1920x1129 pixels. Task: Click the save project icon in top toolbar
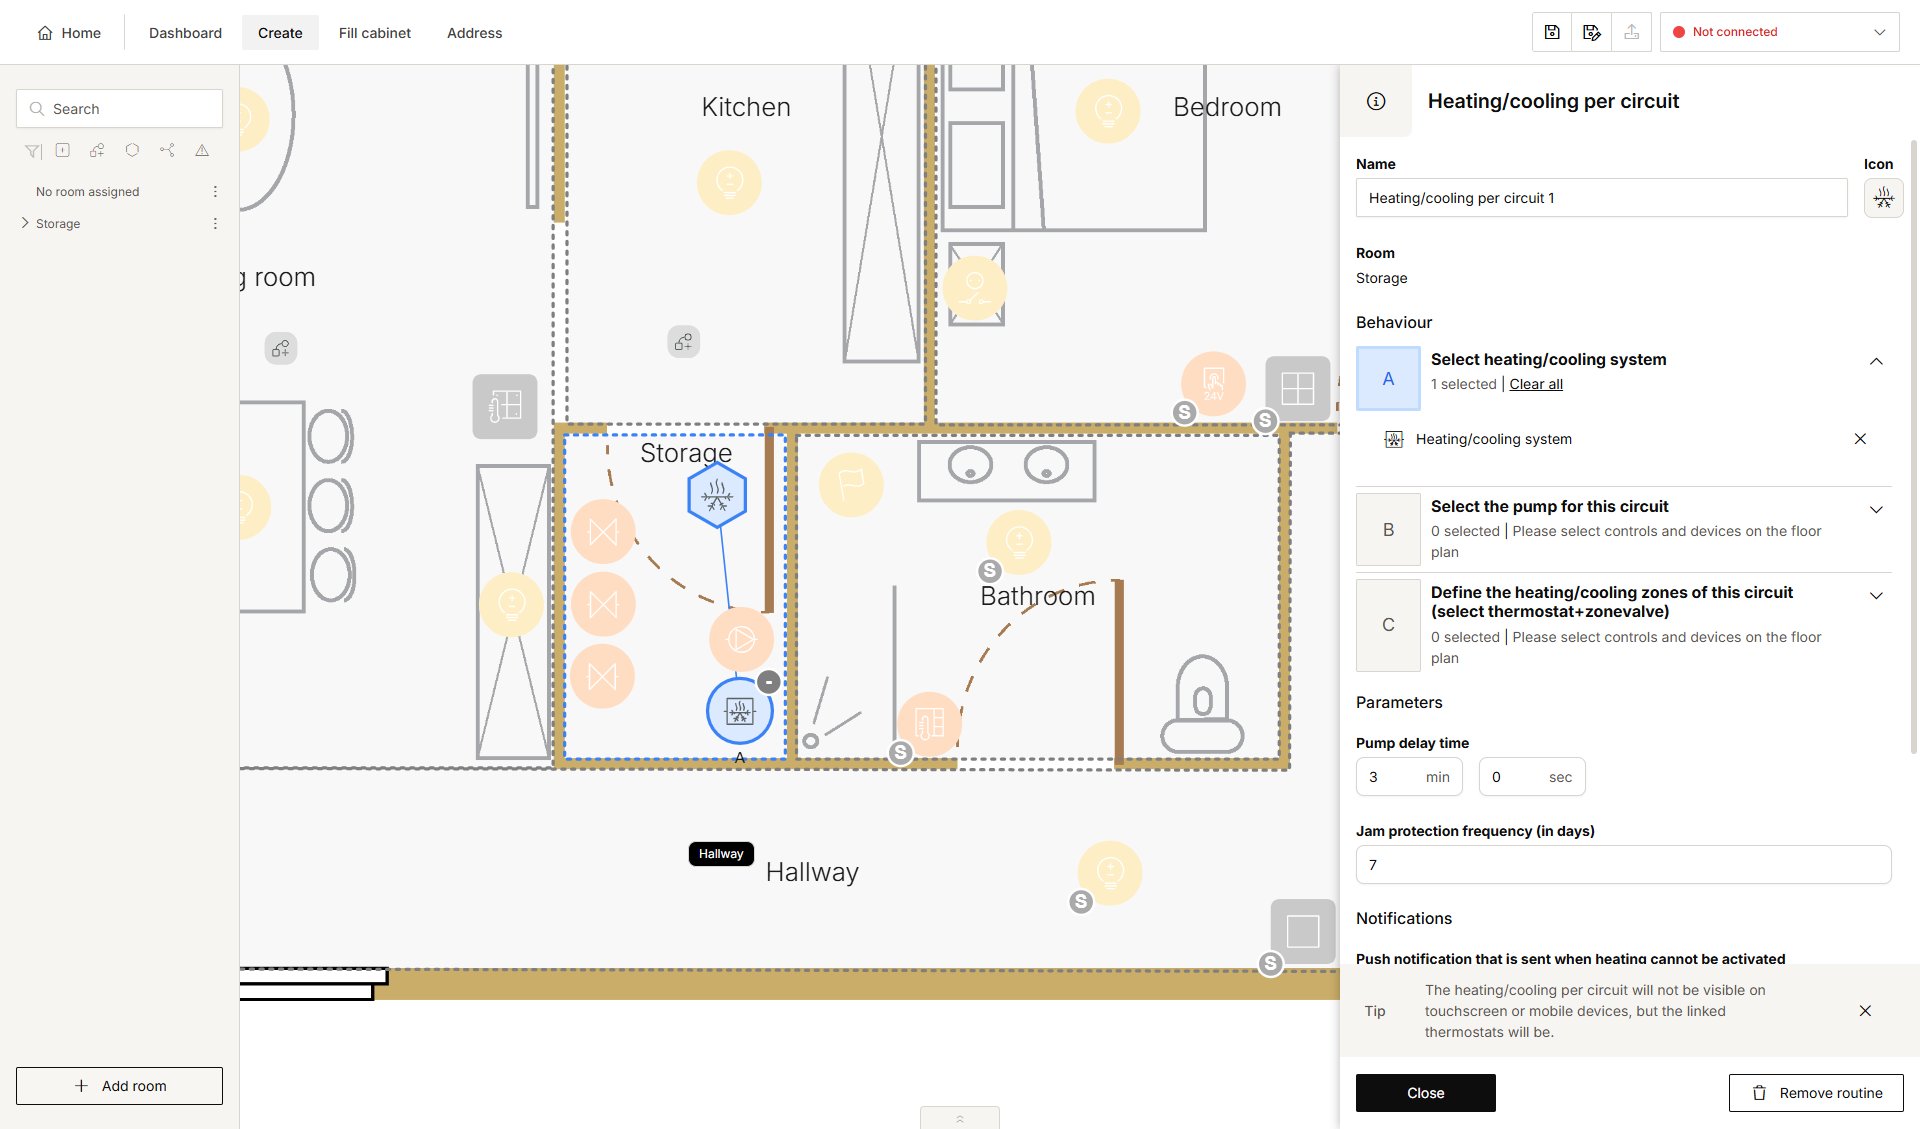pyautogui.click(x=1552, y=32)
